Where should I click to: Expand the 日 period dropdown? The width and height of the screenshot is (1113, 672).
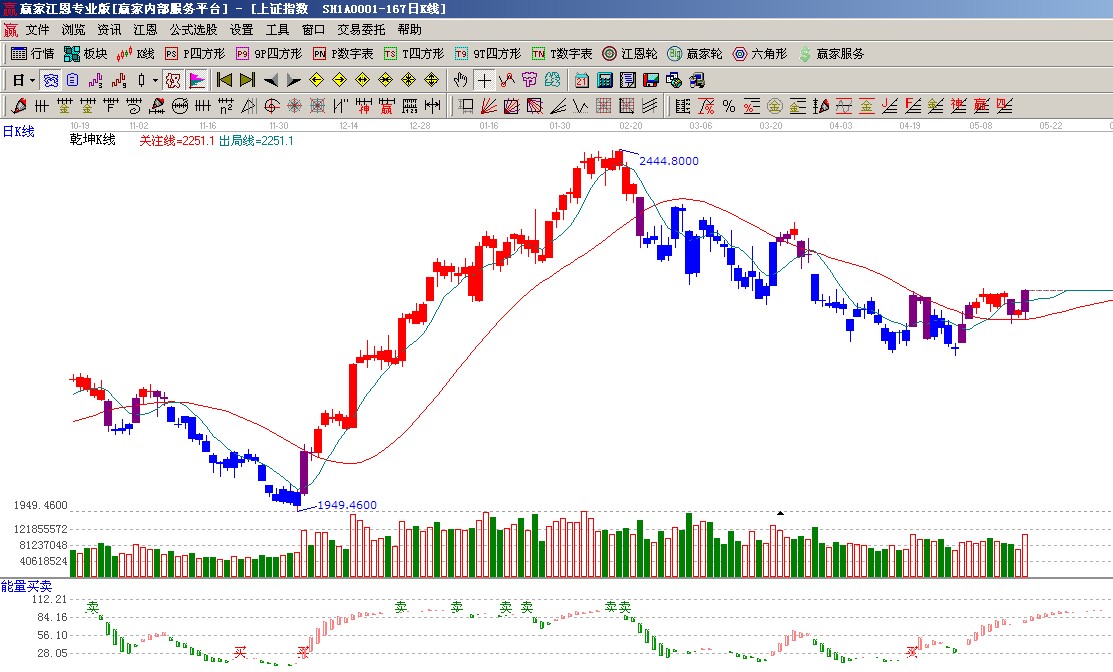pyautogui.click(x=32, y=80)
